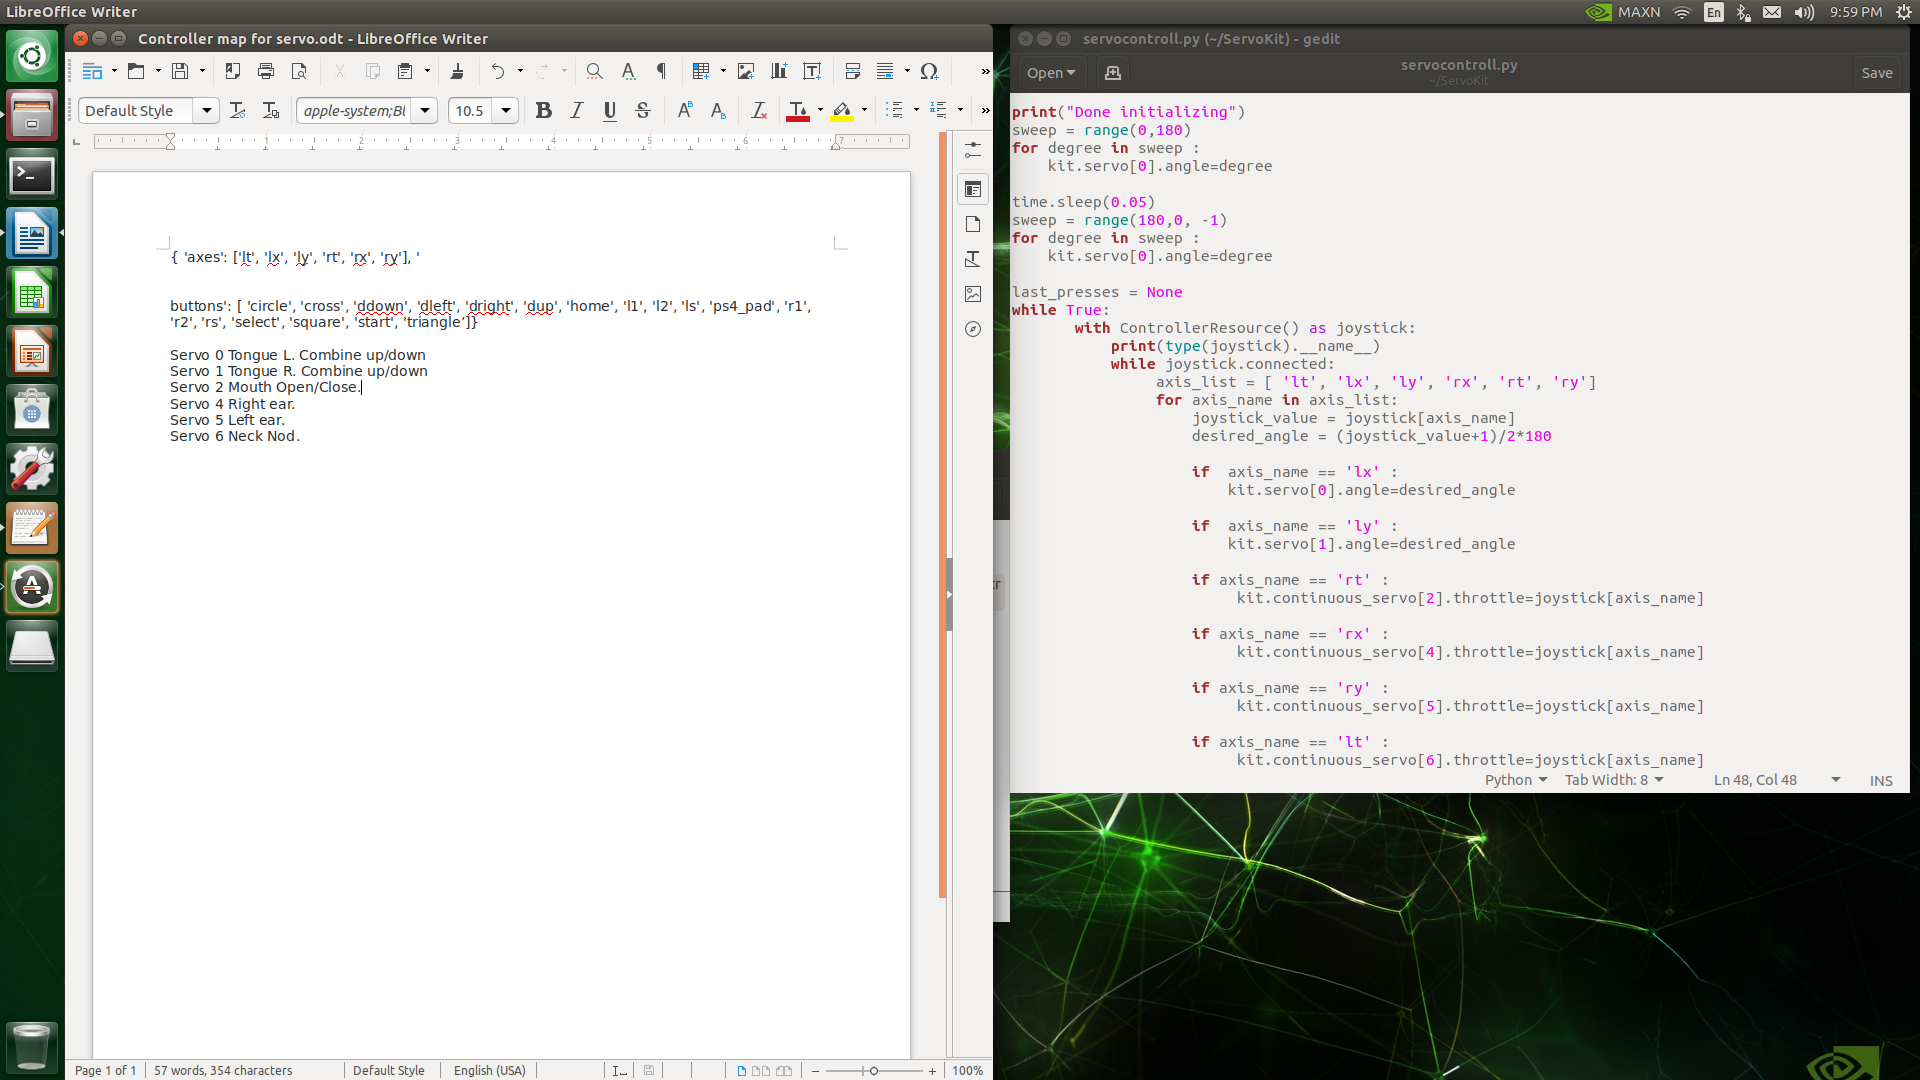Click the Clone Formatting paintbrush icon

(x=457, y=71)
